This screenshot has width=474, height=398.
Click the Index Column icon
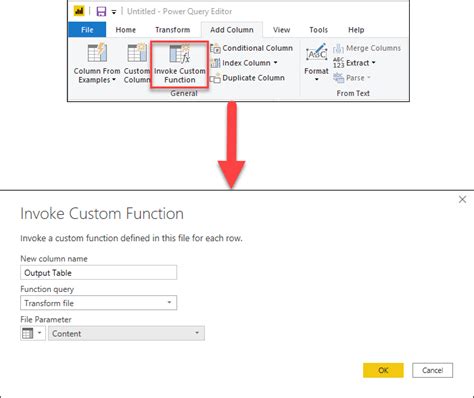coord(215,63)
